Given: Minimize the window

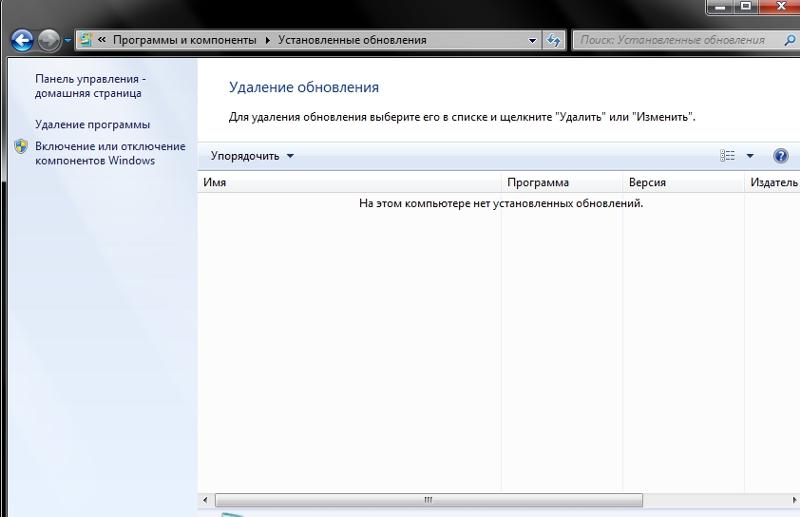Looking at the screenshot, I should (x=720, y=7).
